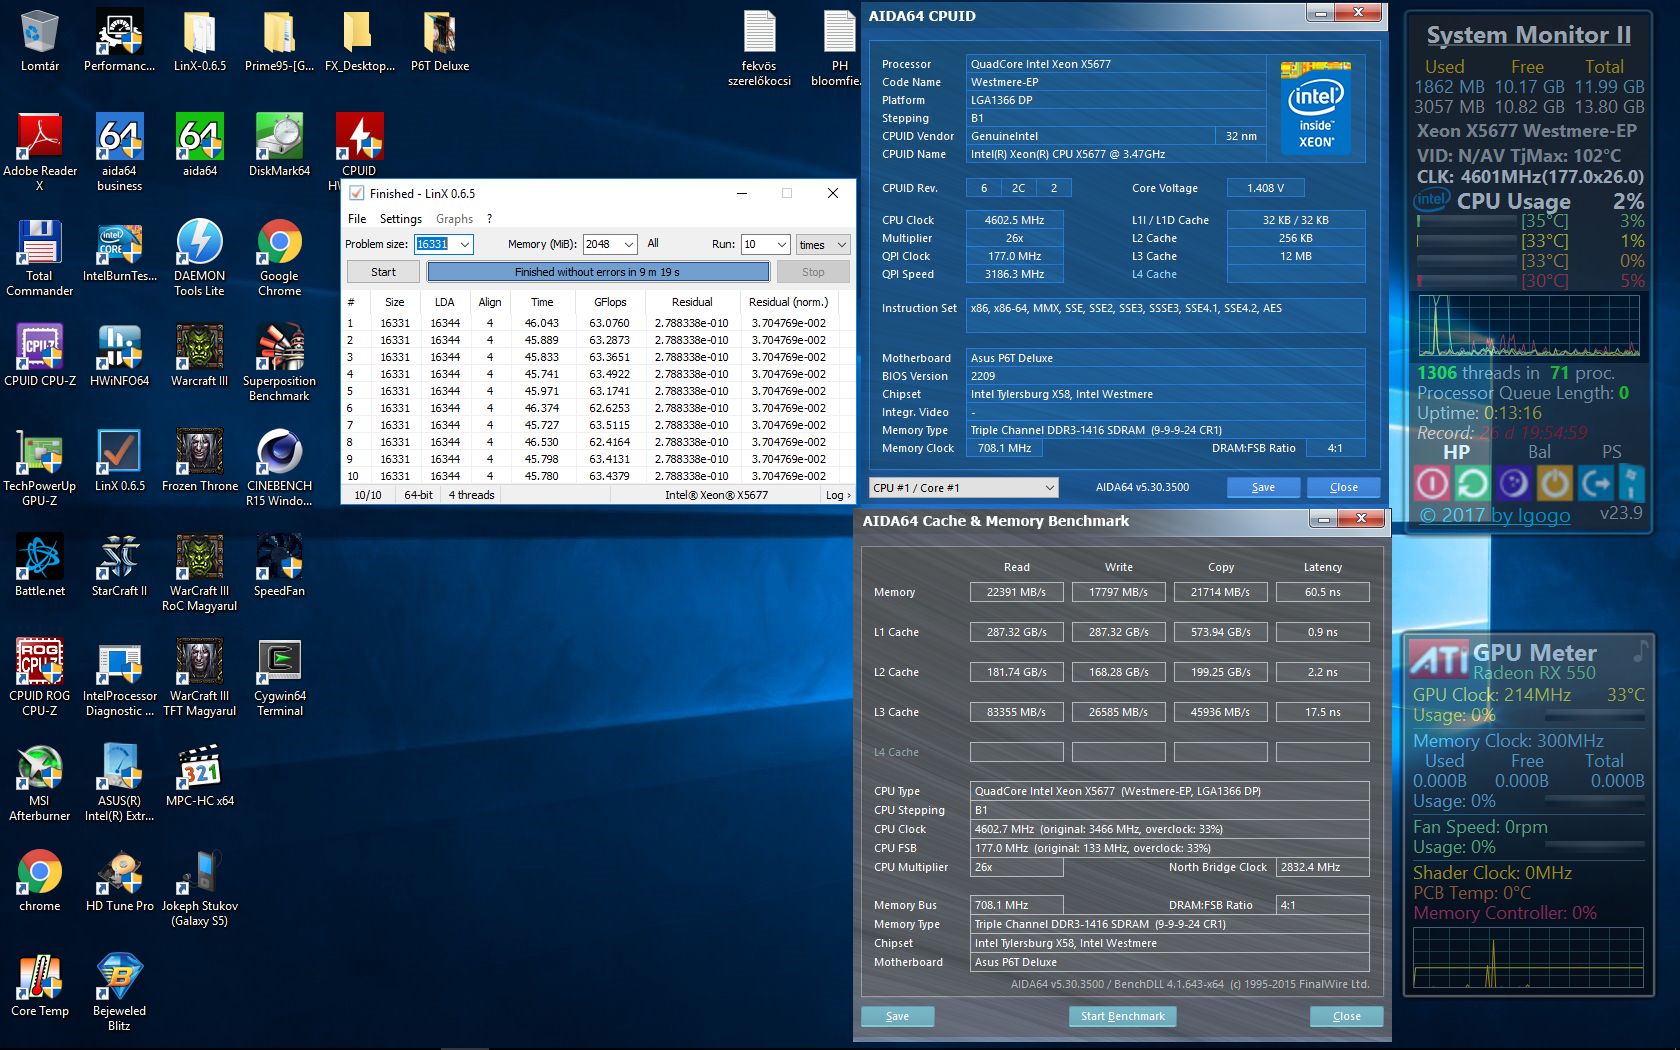Click the Problem size input field in LinX
The height and width of the screenshot is (1050, 1680).
click(435, 244)
